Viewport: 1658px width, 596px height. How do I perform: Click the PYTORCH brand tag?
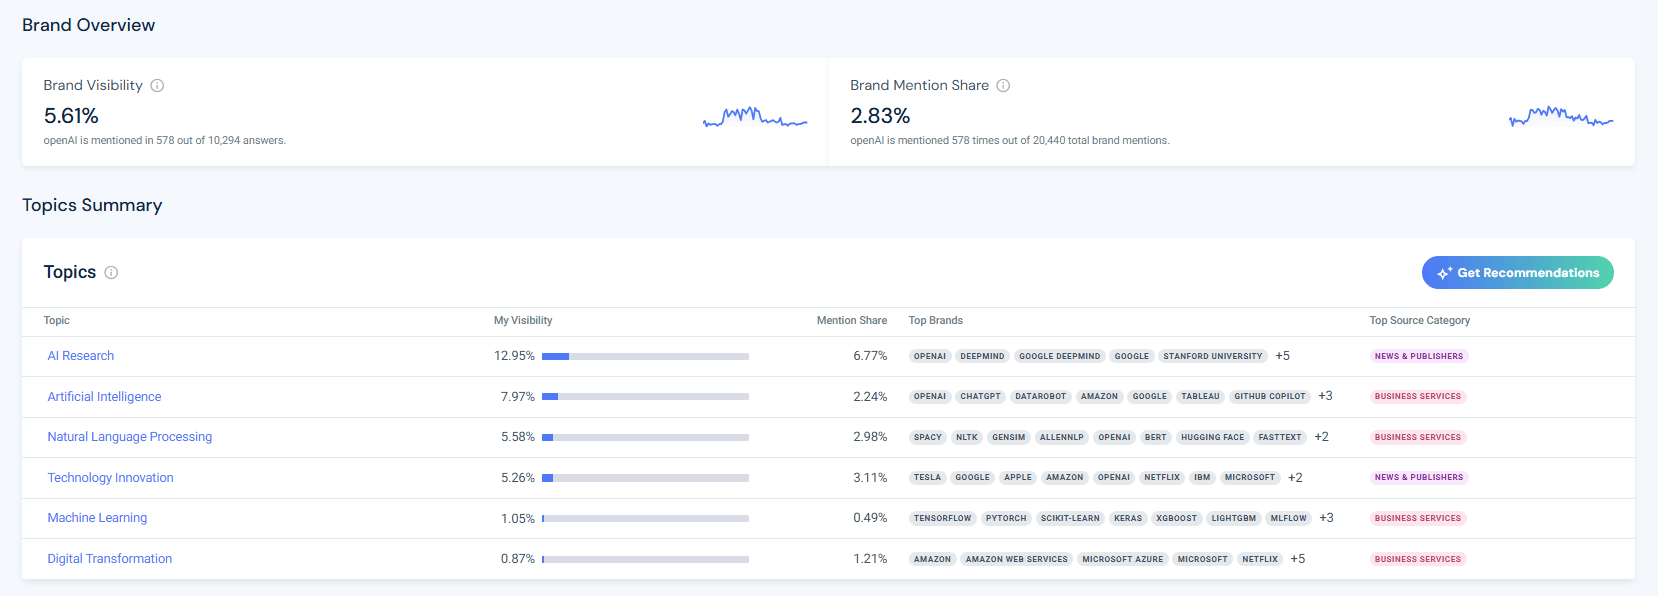coord(1005,518)
